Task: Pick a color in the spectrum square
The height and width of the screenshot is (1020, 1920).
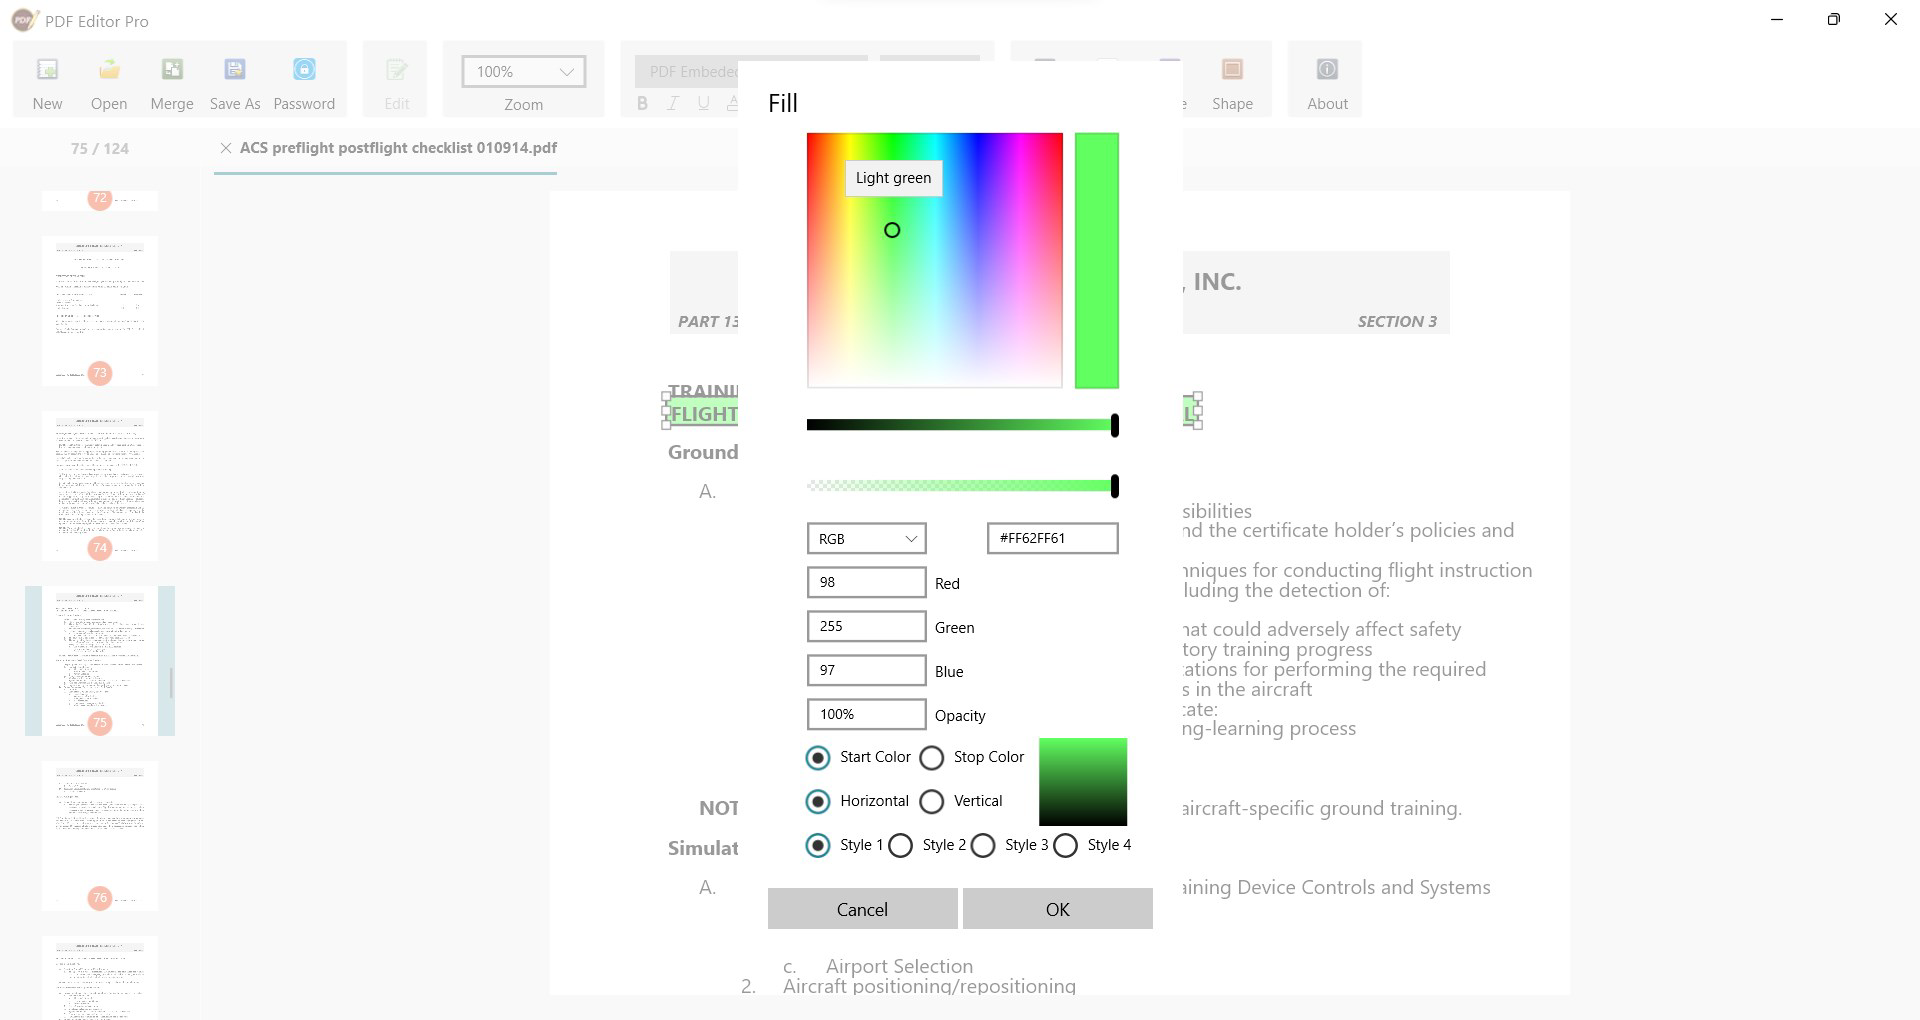Action: 934,260
